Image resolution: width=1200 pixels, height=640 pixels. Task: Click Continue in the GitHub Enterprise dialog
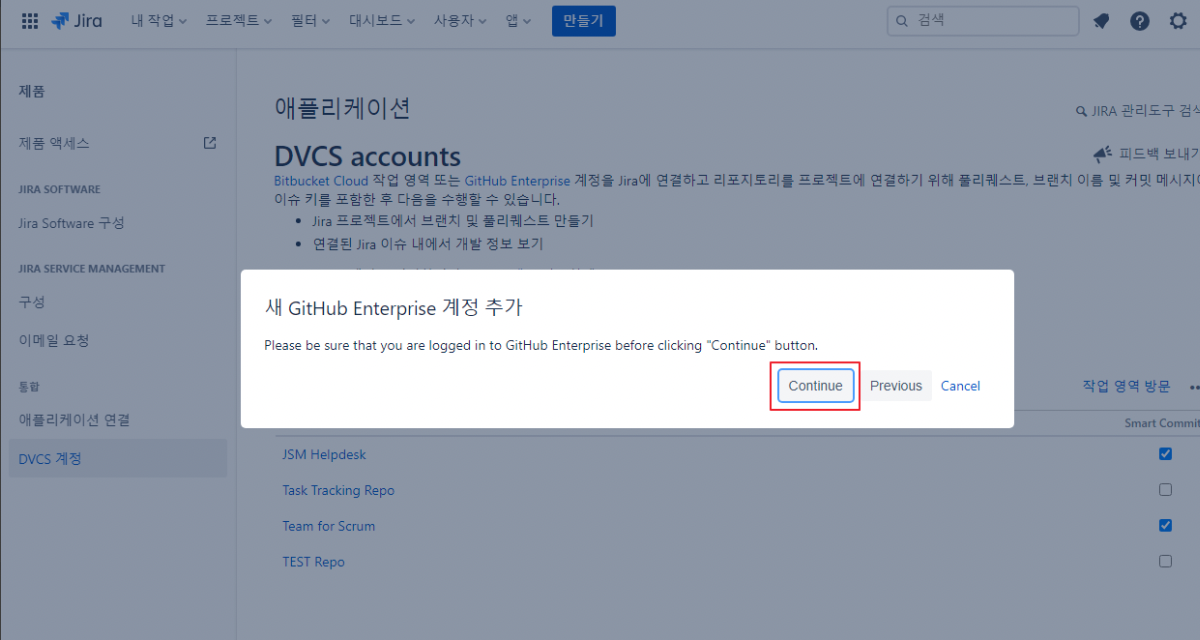tap(816, 386)
